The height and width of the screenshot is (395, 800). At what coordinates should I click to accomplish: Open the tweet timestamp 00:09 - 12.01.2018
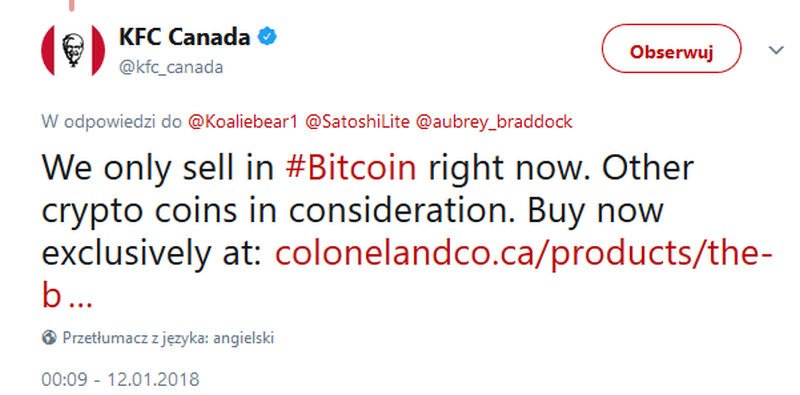pos(120,380)
